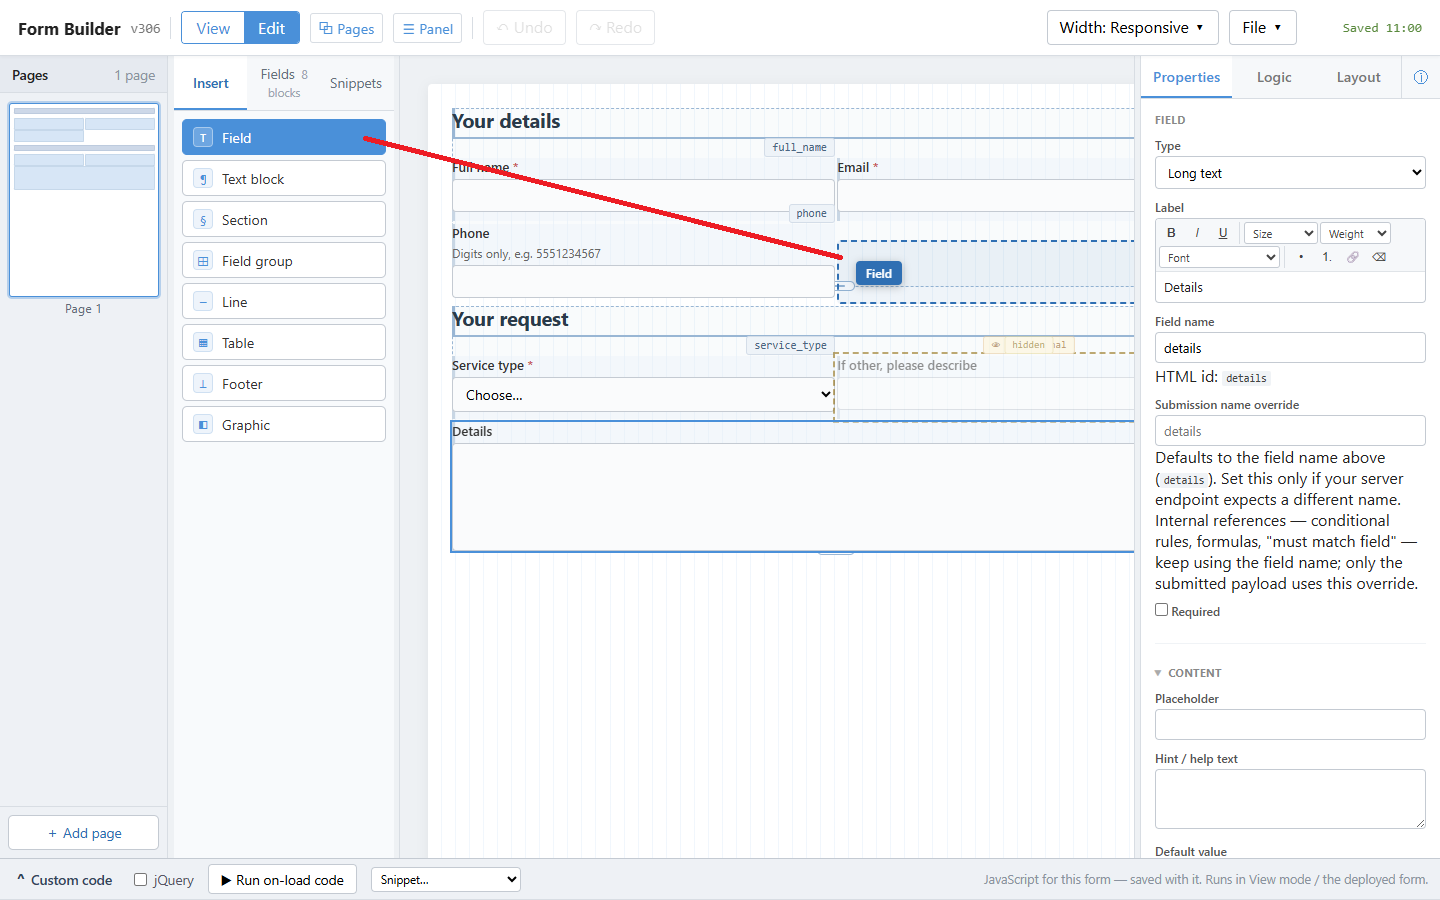The image size is (1440, 900).
Task: Click the Add page button
Action: (x=84, y=833)
